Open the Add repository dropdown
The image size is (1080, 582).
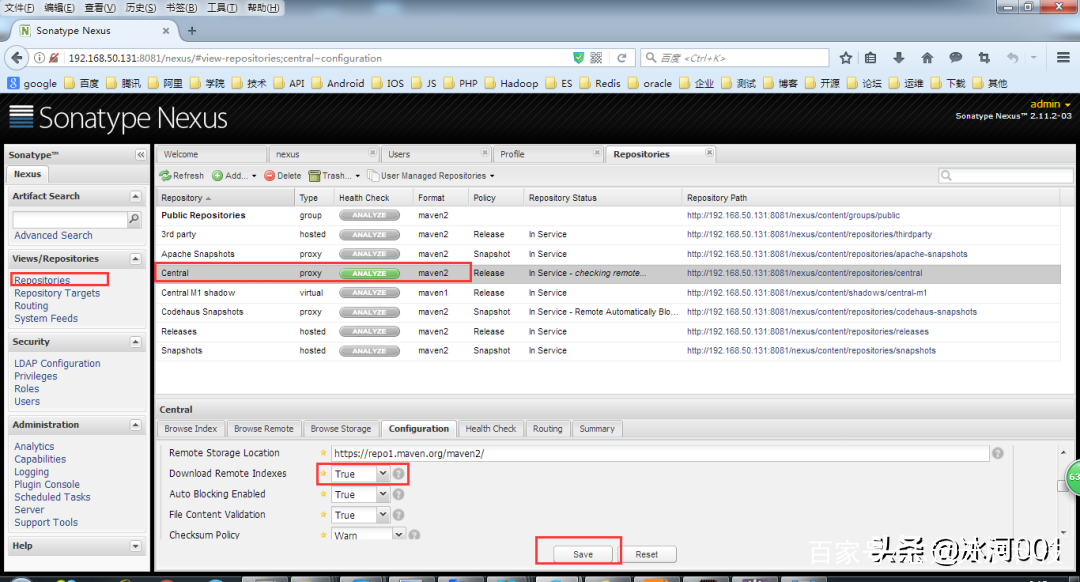(x=234, y=176)
